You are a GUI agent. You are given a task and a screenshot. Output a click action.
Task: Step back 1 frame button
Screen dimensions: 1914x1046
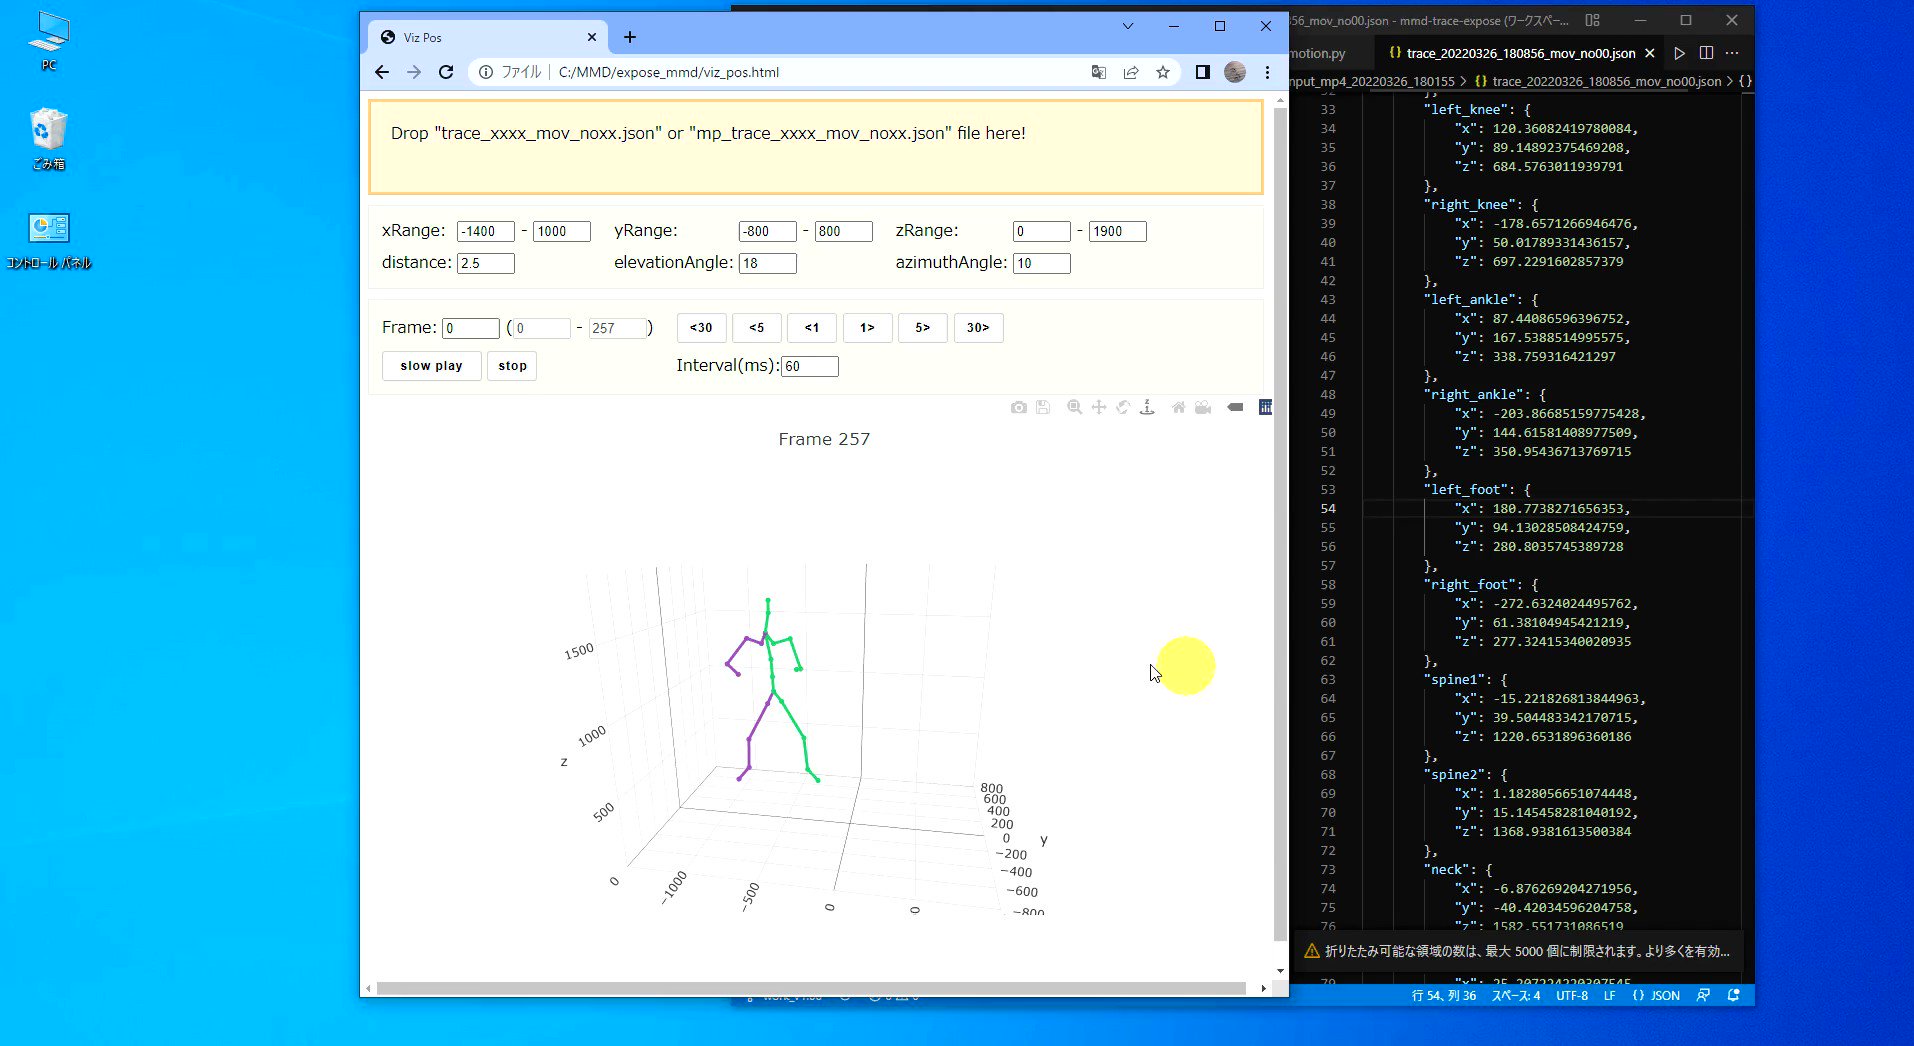click(812, 328)
